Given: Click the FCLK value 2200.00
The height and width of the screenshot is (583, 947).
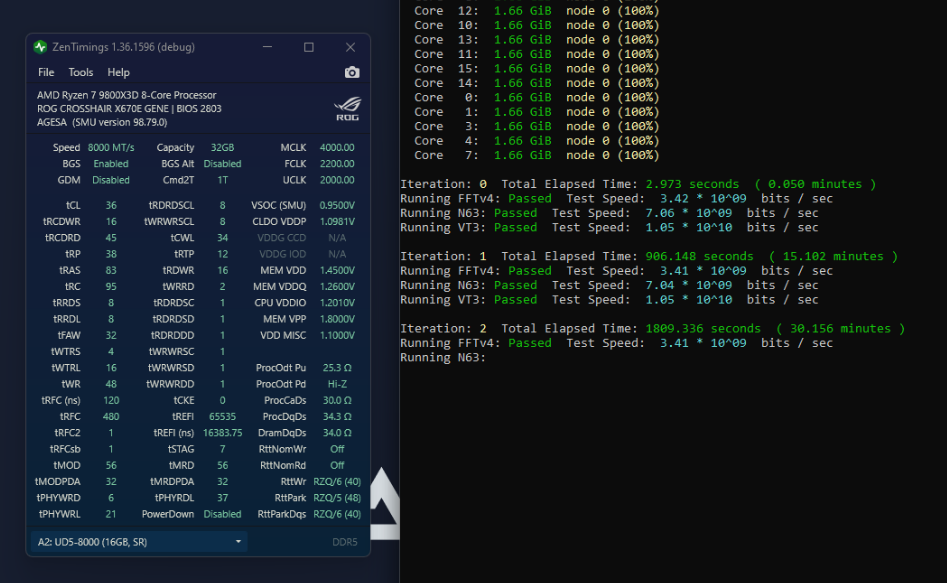Looking at the screenshot, I should (x=336, y=163).
